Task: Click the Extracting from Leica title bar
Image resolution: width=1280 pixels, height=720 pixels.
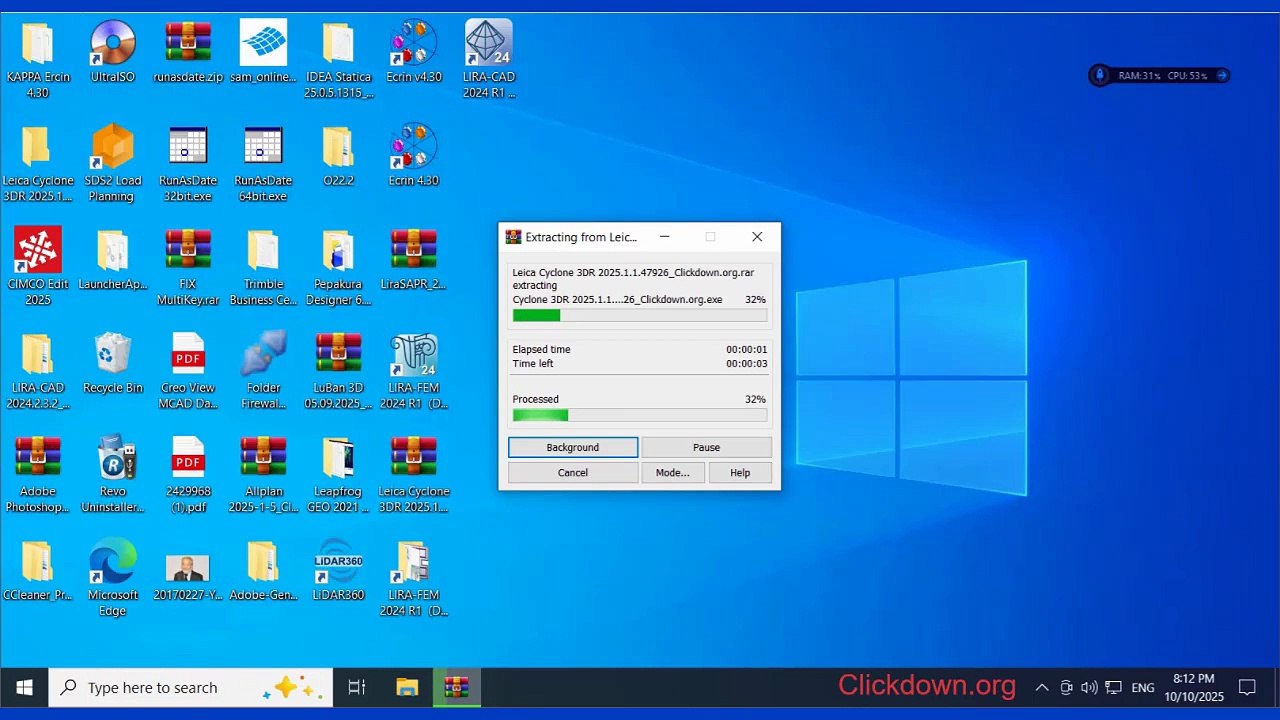Action: 581,237
